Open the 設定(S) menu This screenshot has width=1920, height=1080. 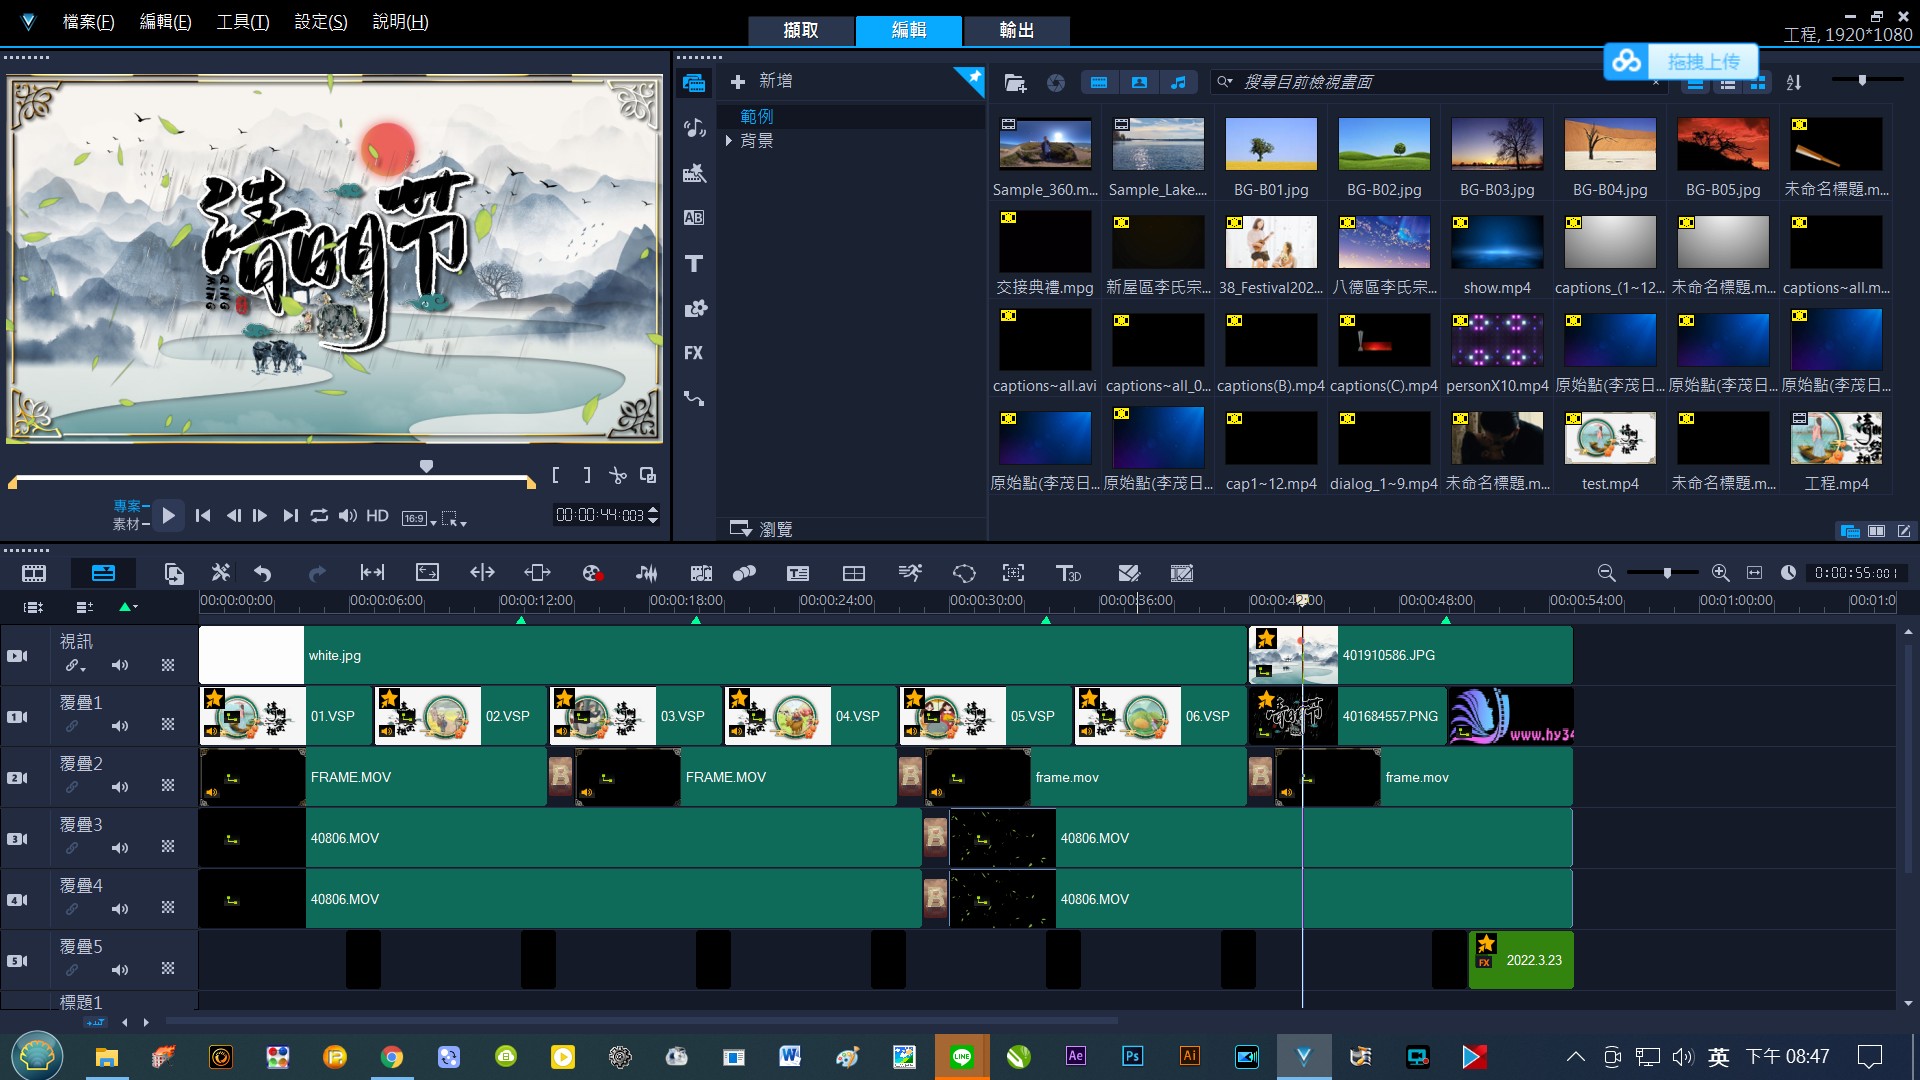click(321, 22)
